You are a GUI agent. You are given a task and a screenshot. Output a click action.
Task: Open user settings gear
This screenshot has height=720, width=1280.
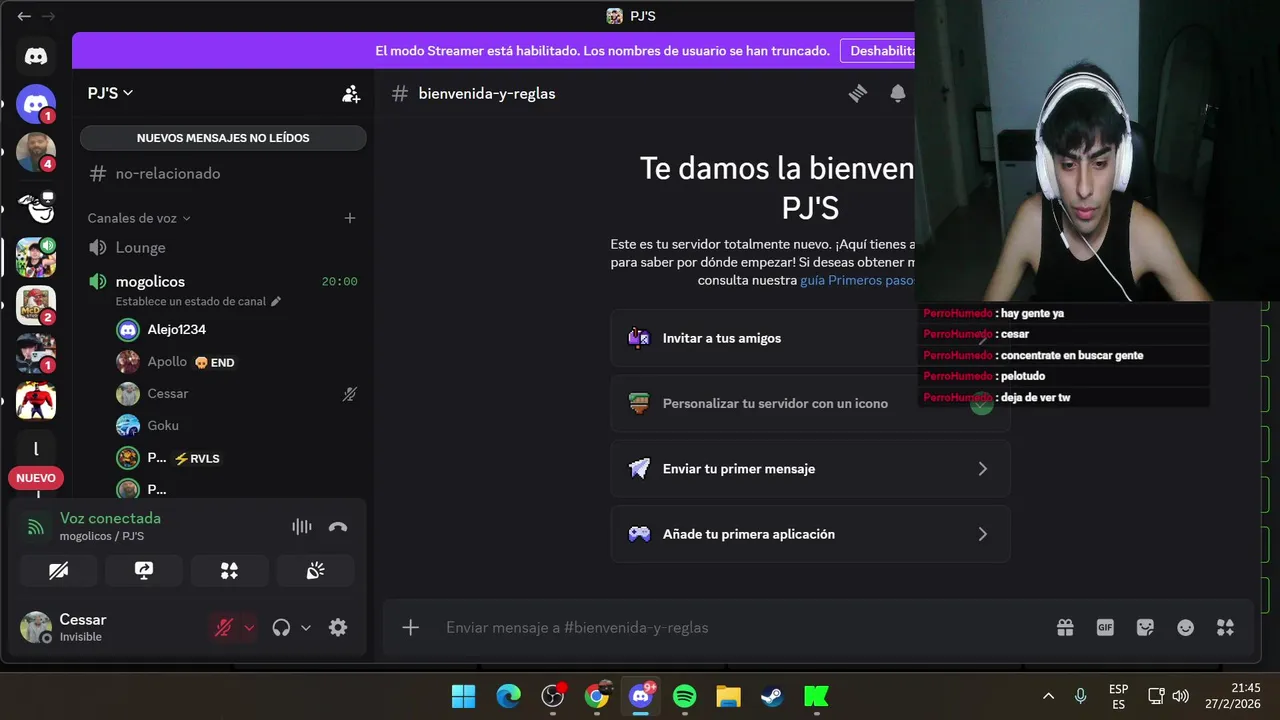point(338,627)
